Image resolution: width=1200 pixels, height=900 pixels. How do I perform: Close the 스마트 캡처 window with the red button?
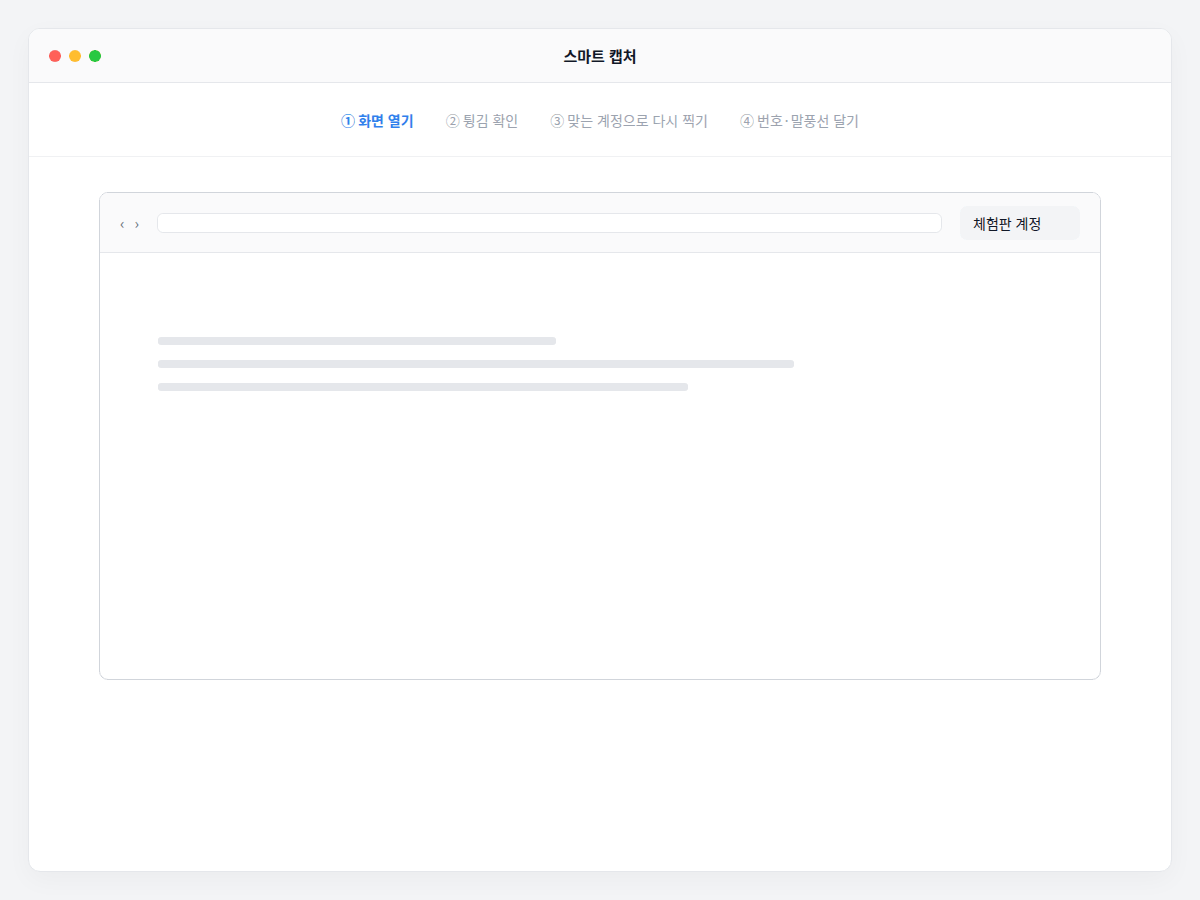point(55,56)
